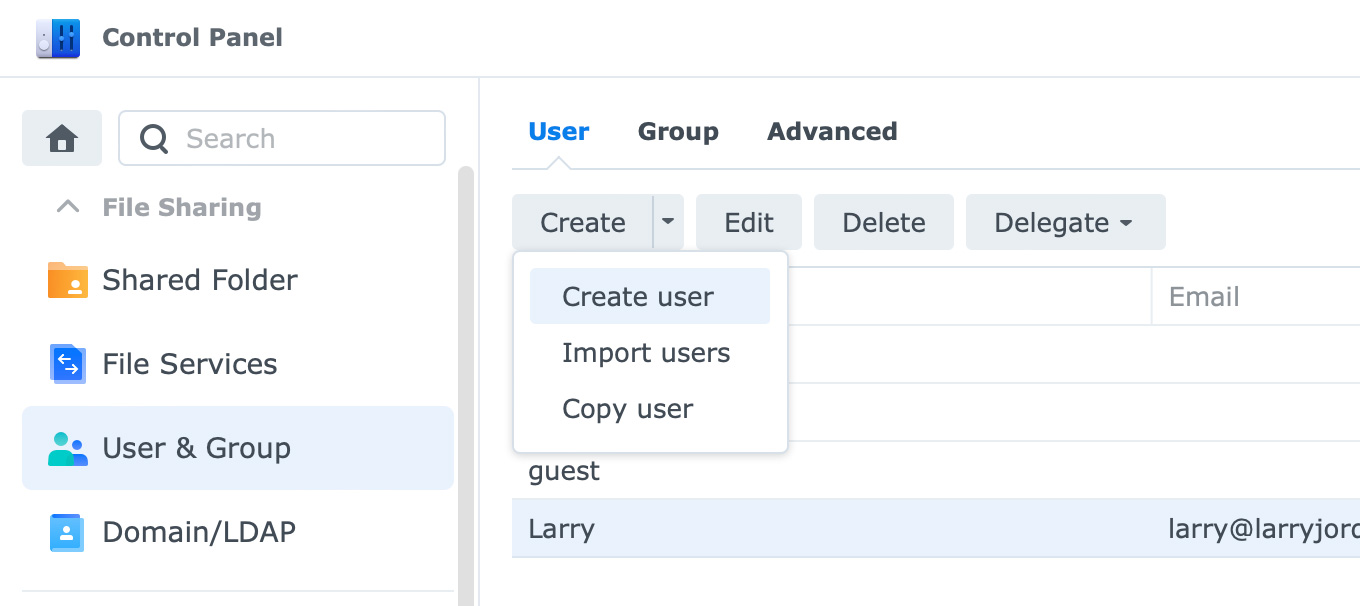Select Import users menu option
Screen dimensions: 1360x606
pos(646,353)
